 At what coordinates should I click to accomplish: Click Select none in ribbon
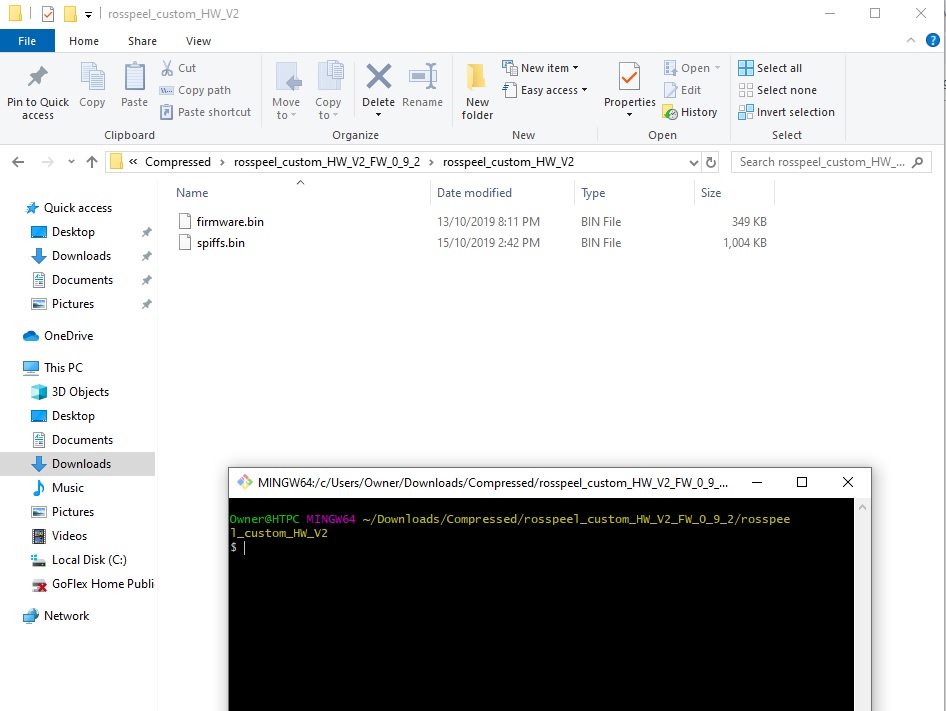point(777,90)
